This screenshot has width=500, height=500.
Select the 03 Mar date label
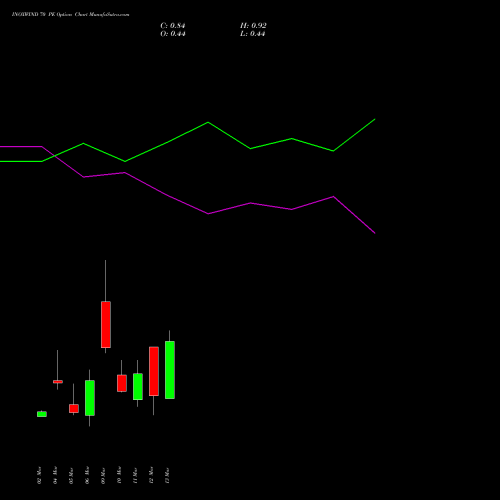(39, 475)
